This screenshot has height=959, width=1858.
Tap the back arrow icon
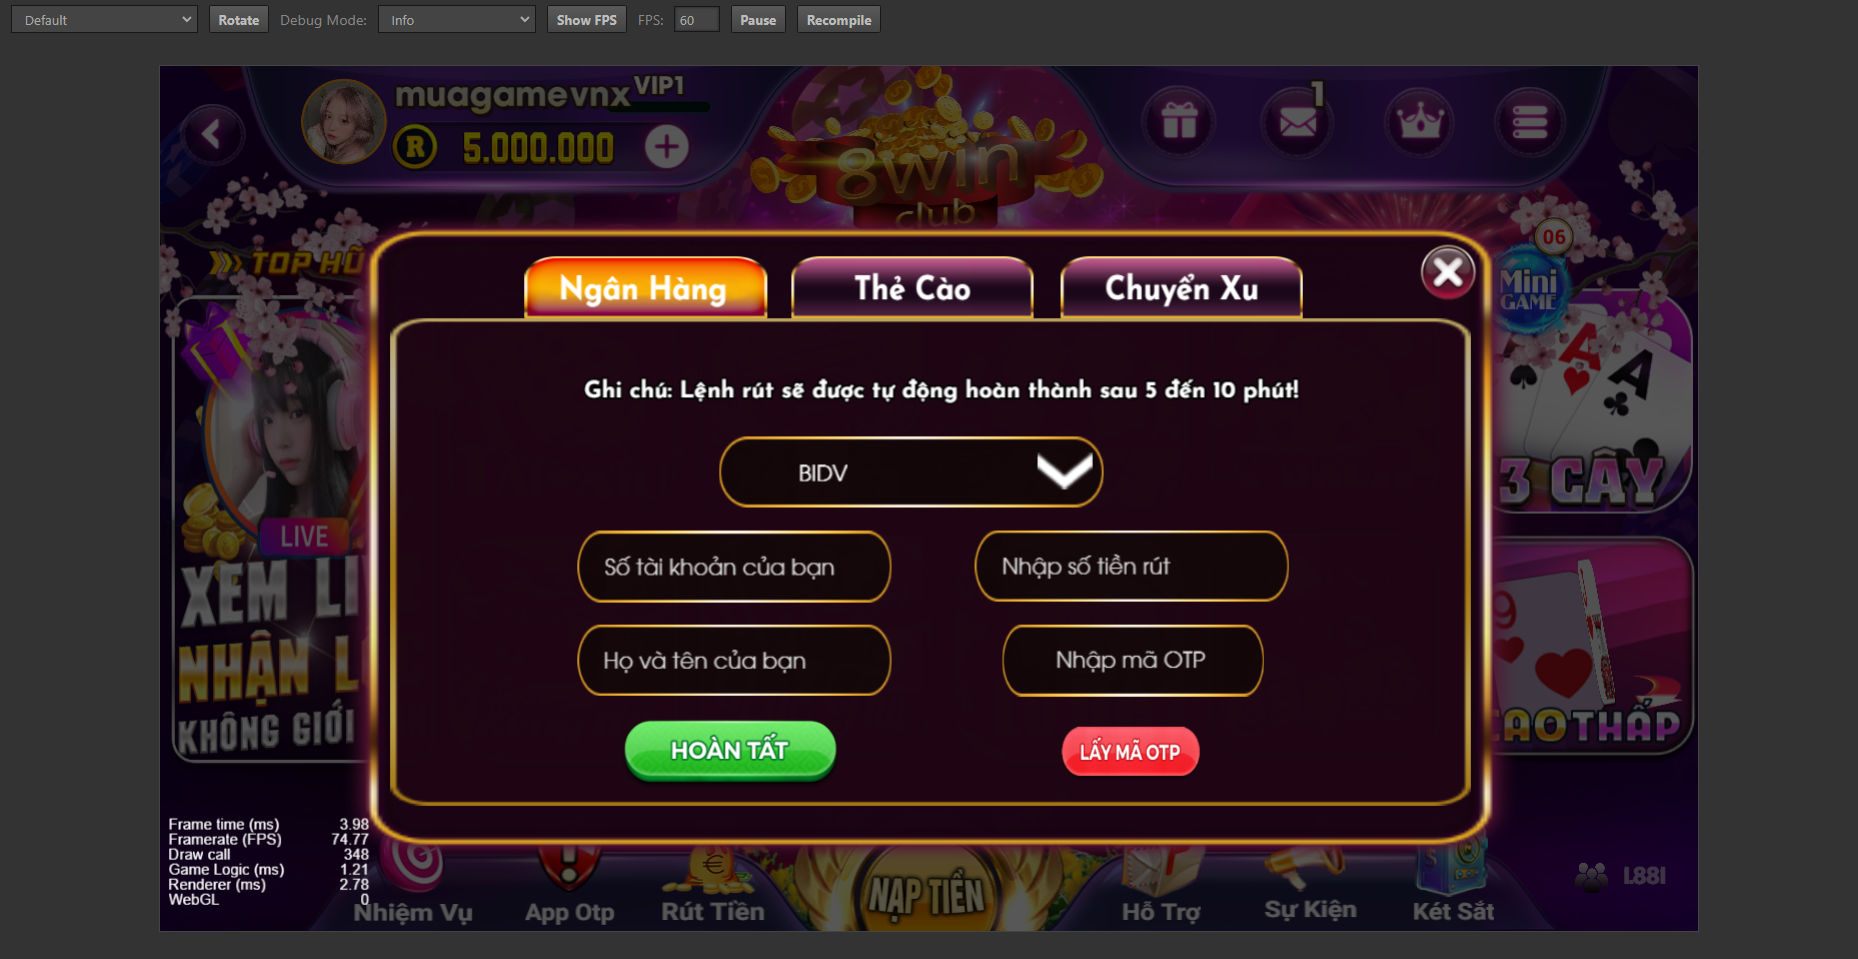[x=212, y=134]
